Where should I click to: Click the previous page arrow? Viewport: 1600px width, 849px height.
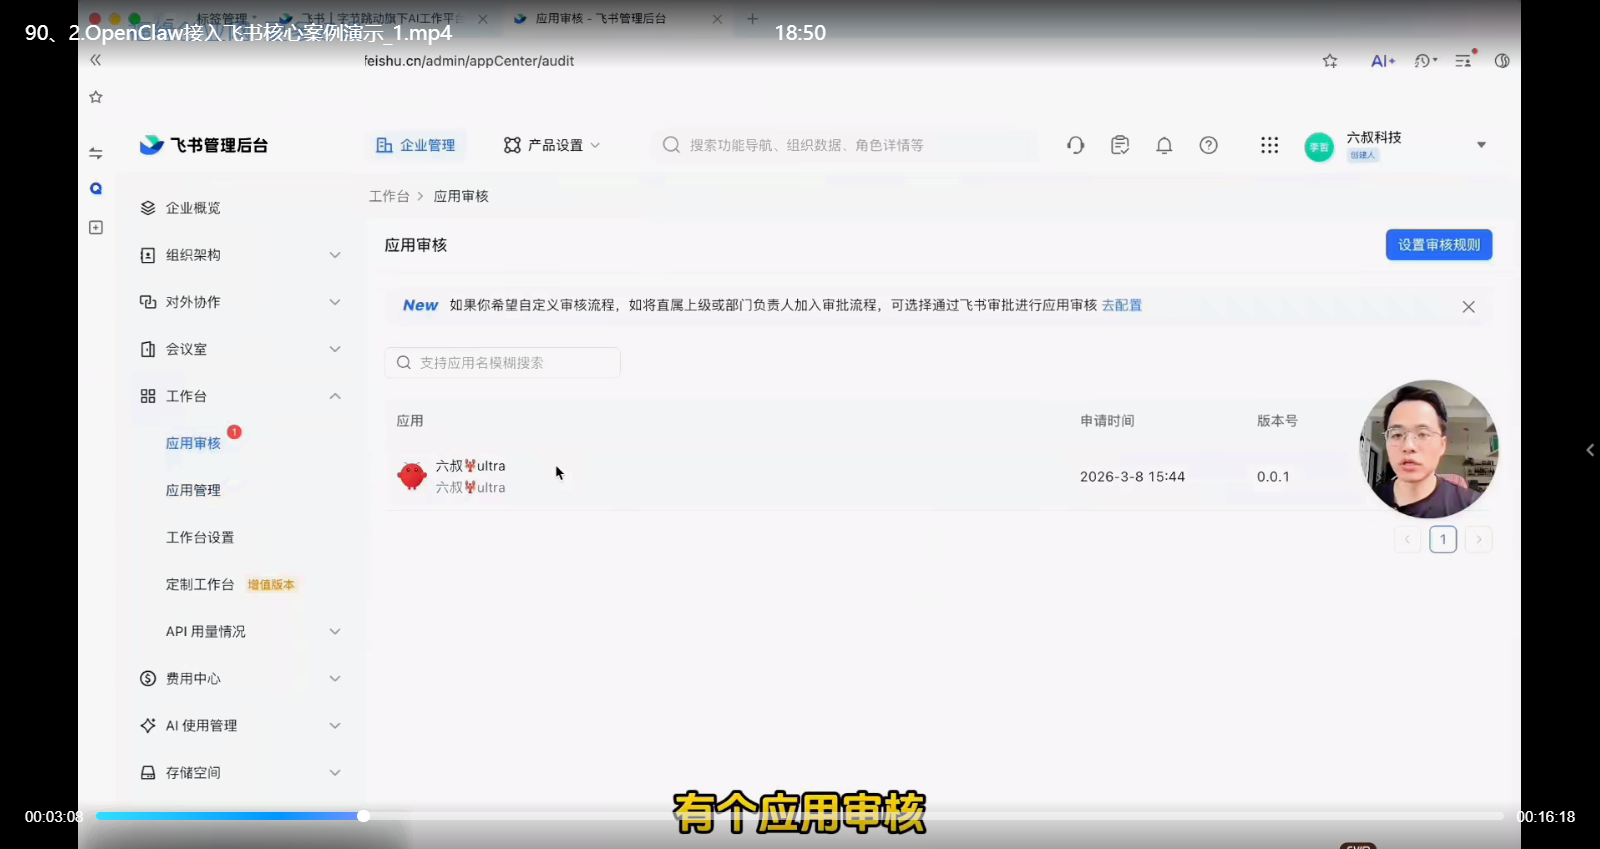point(1407,539)
